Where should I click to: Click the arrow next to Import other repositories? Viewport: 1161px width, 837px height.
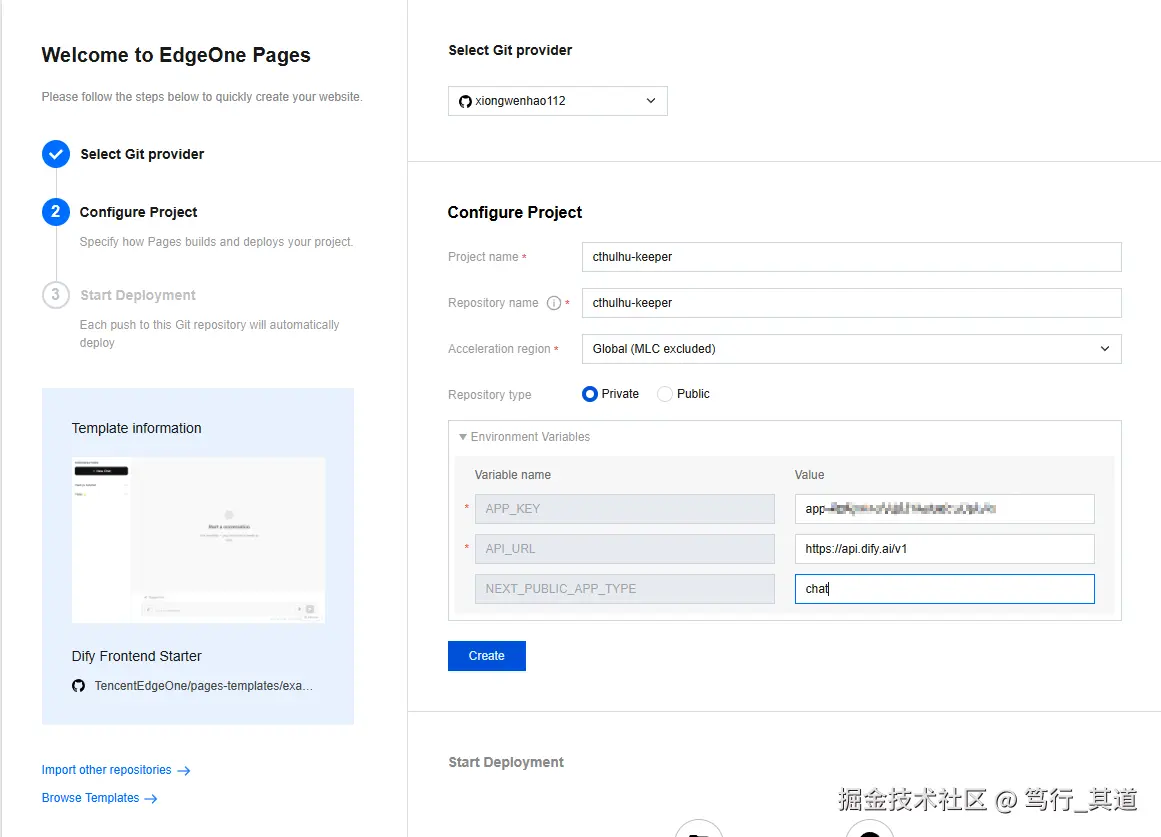tap(184, 771)
